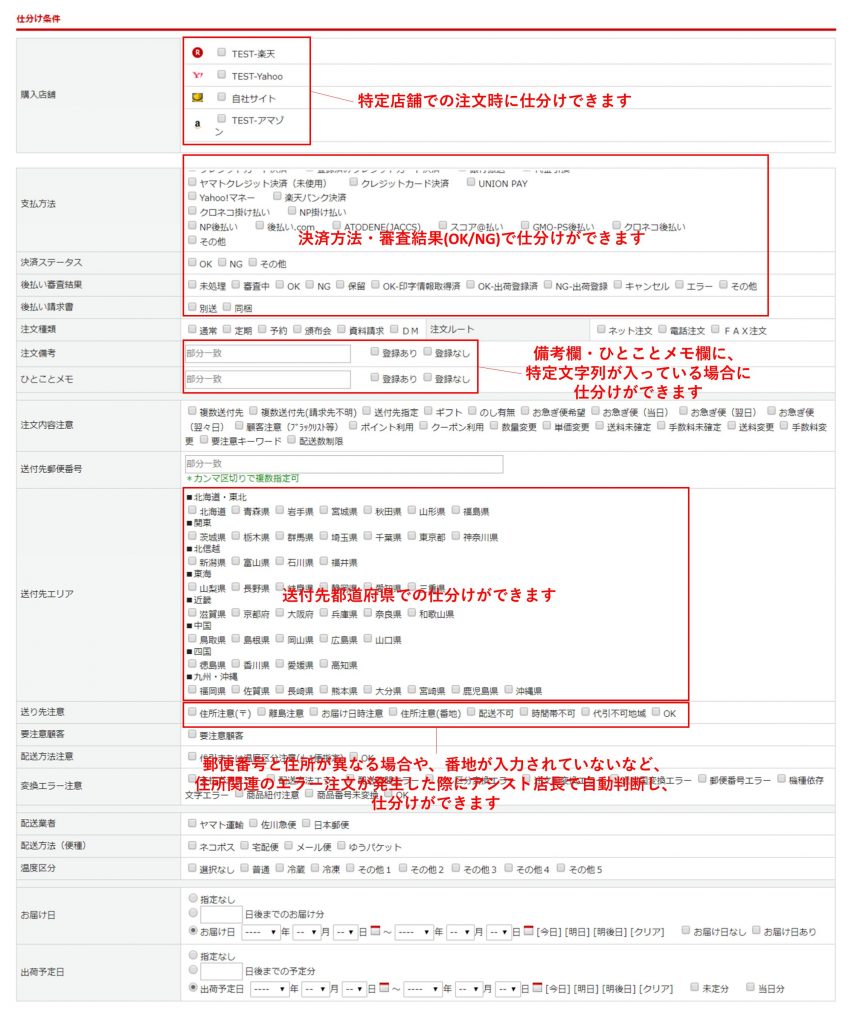This screenshot has height=1024, width=854.
Task: Select the 東京都 prefecture checkbox
Action: (412, 536)
